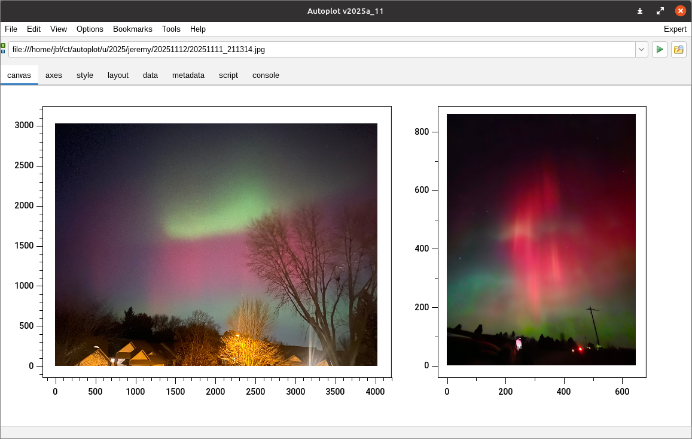692x439 pixels.
Task: Open the Edit menu
Action: 34,29
